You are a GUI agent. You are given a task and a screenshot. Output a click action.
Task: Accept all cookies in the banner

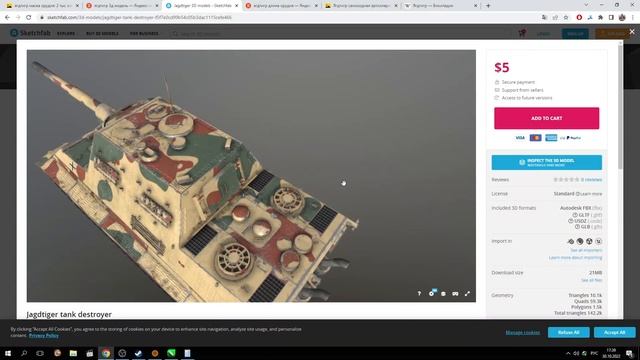point(615,332)
